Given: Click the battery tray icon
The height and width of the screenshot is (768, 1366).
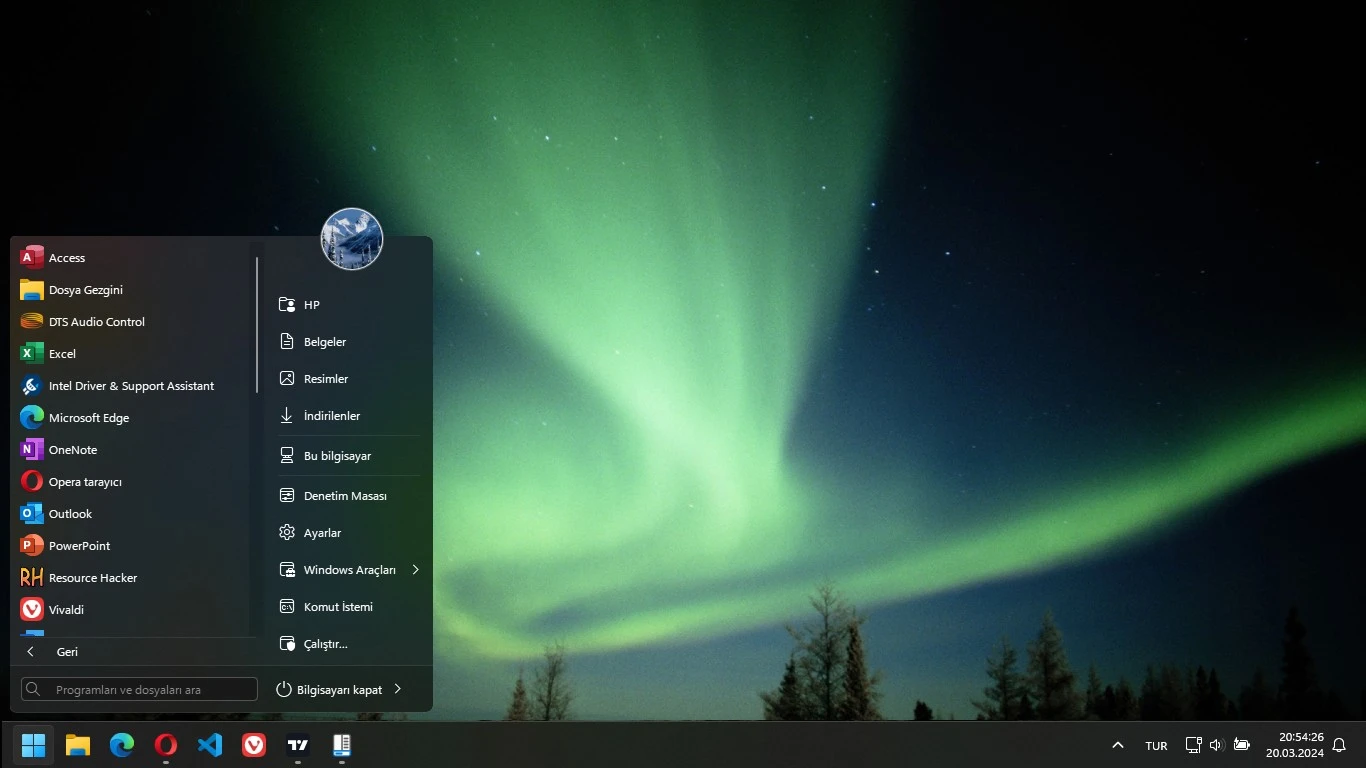Looking at the screenshot, I should [x=1241, y=745].
